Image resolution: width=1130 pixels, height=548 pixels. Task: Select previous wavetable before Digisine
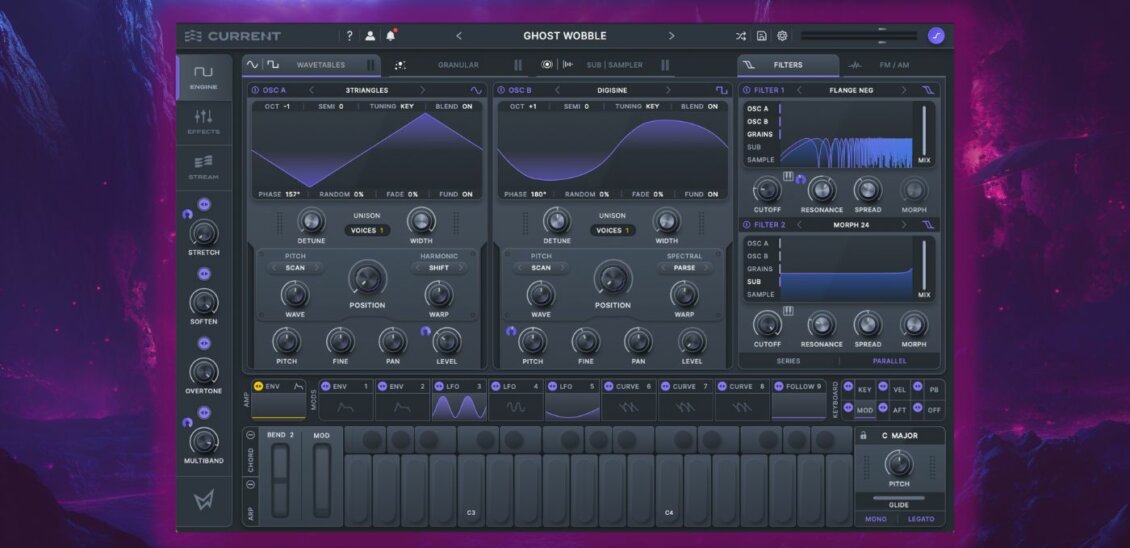click(x=557, y=90)
